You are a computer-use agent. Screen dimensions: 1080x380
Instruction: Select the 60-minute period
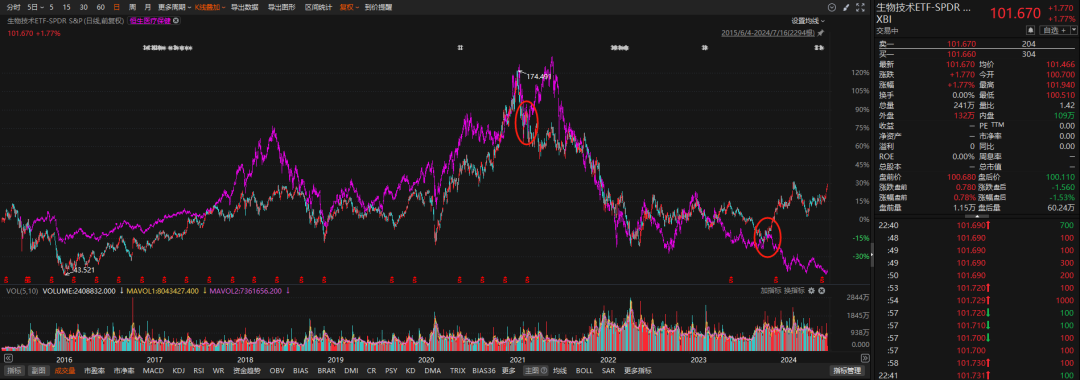pos(101,7)
